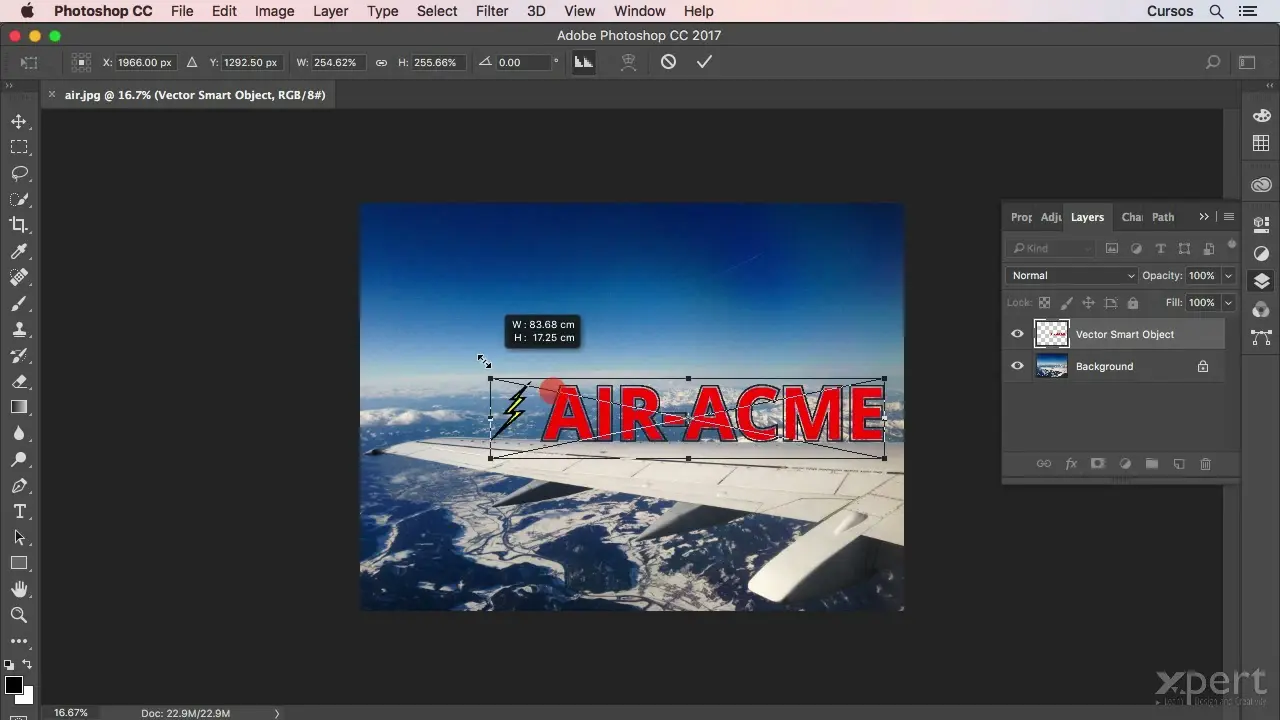Toggle lock all padlock icon
Image resolution: width=1280 pixels, height=720 pixels.
1132,302
